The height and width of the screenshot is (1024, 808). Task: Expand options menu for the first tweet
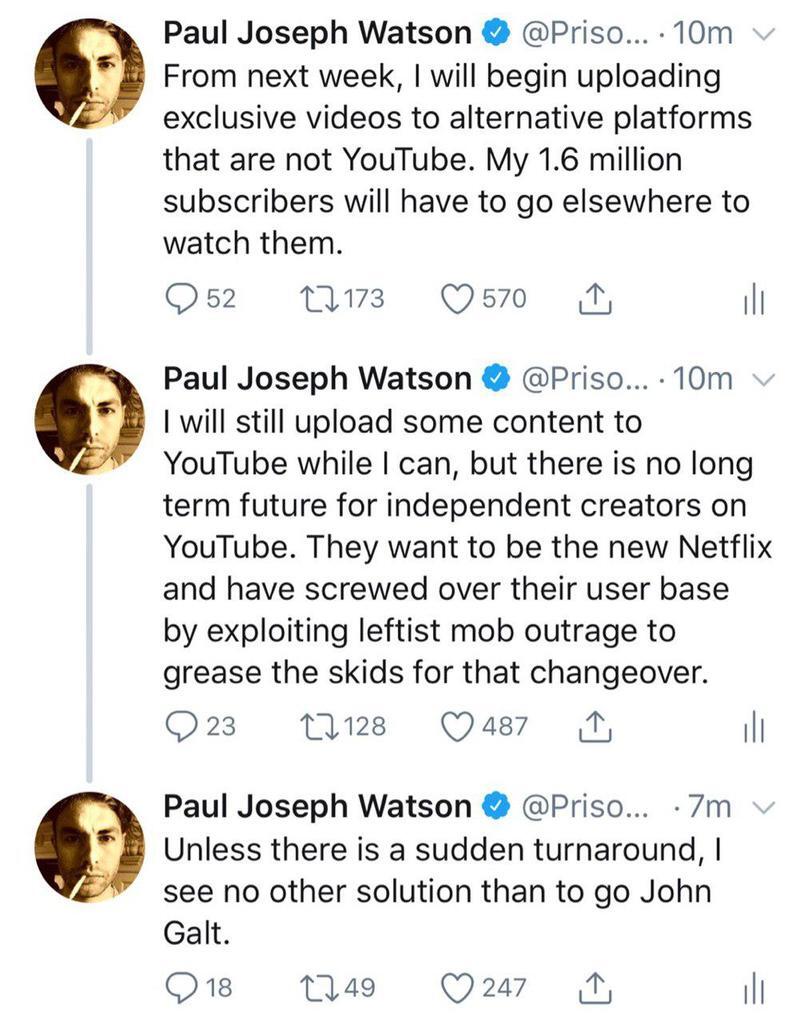pyautogui.click(x=761, y=35)
